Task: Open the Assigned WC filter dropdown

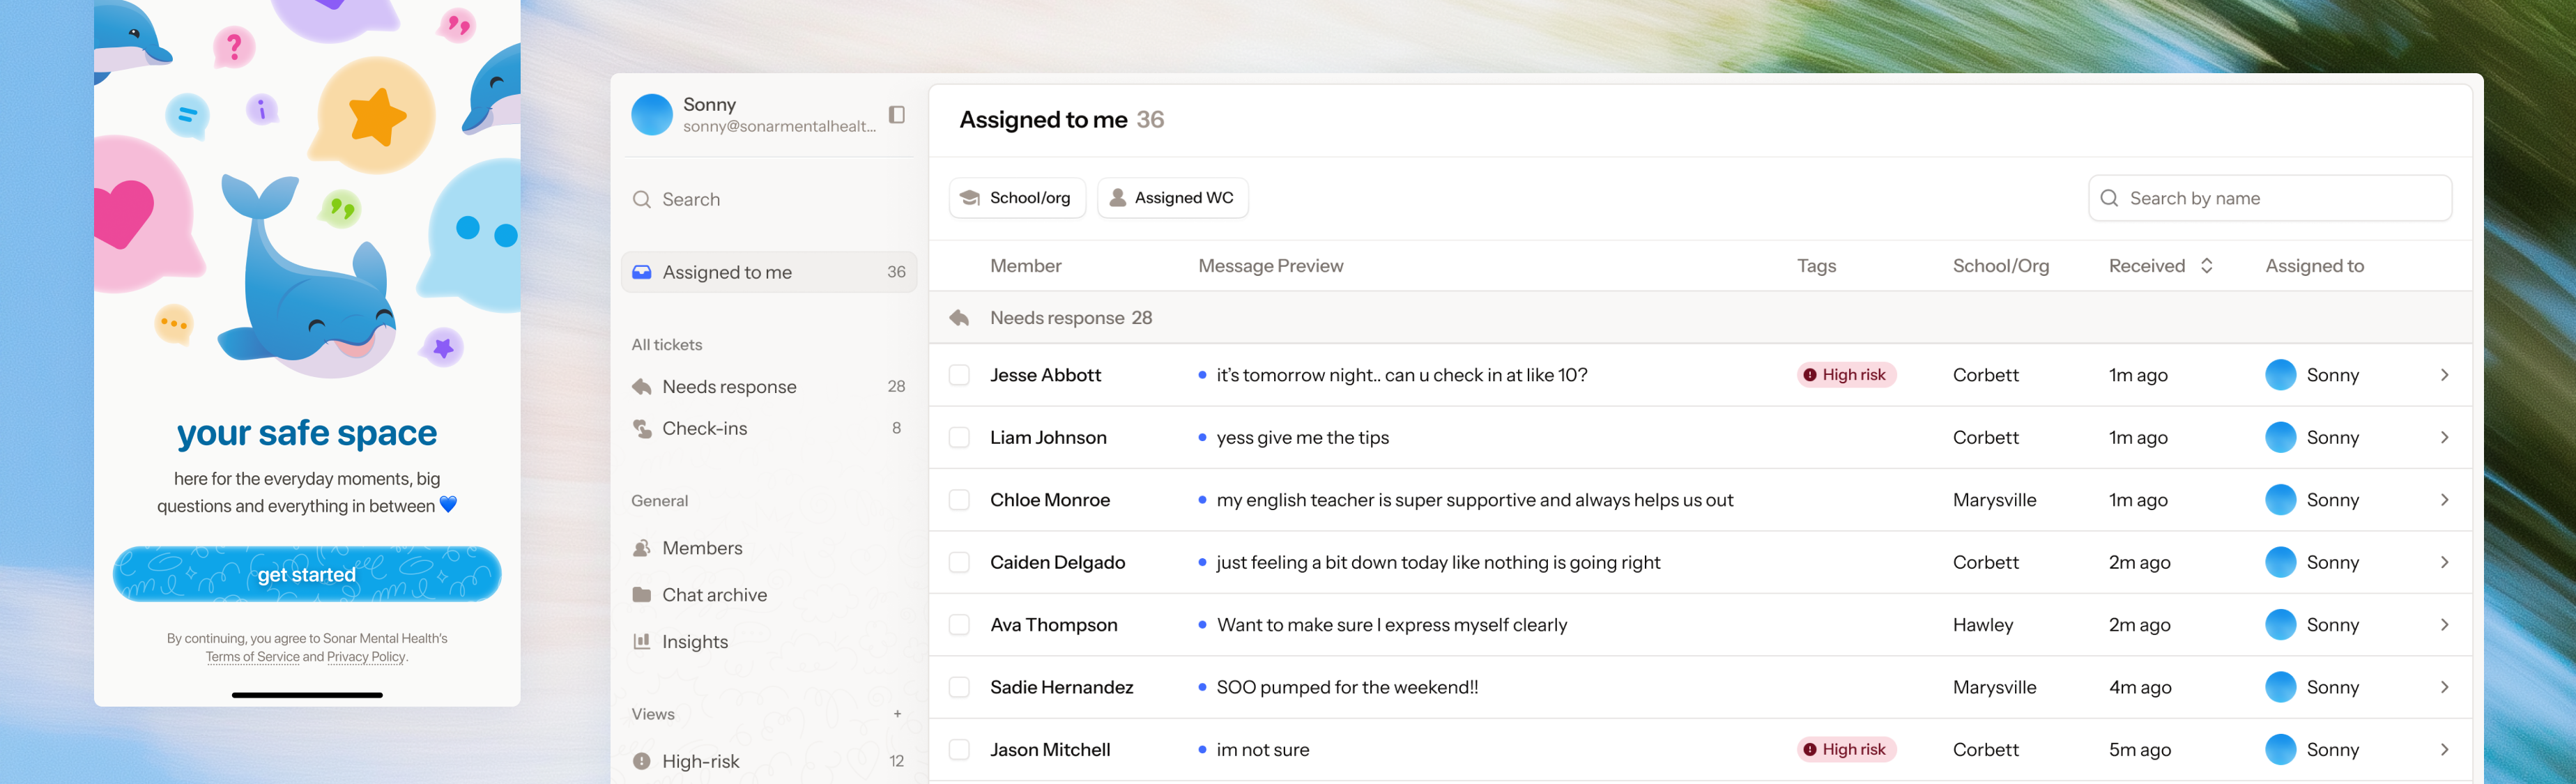Action: [1172, 198]
